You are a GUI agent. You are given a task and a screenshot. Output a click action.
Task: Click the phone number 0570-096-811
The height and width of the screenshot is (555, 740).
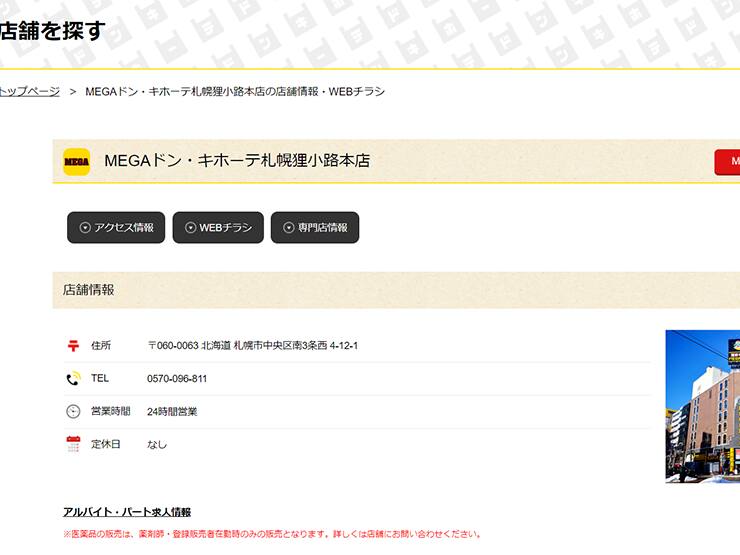coord(177,379)
